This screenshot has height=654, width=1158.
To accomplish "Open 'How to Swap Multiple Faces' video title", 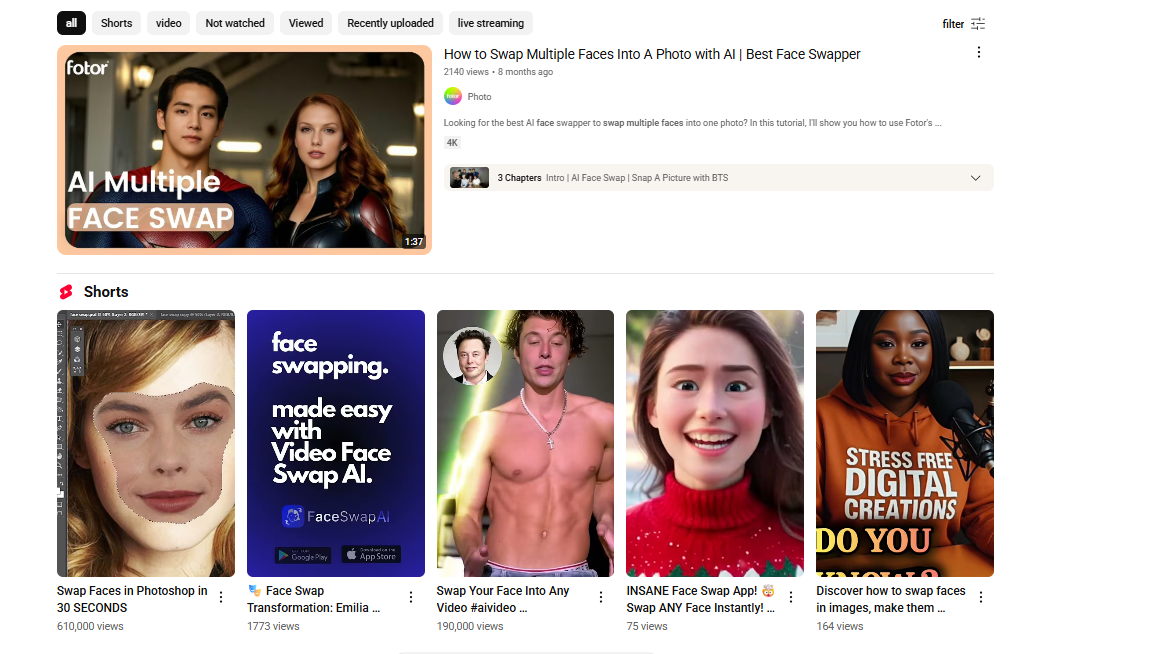I will point(651,54).
